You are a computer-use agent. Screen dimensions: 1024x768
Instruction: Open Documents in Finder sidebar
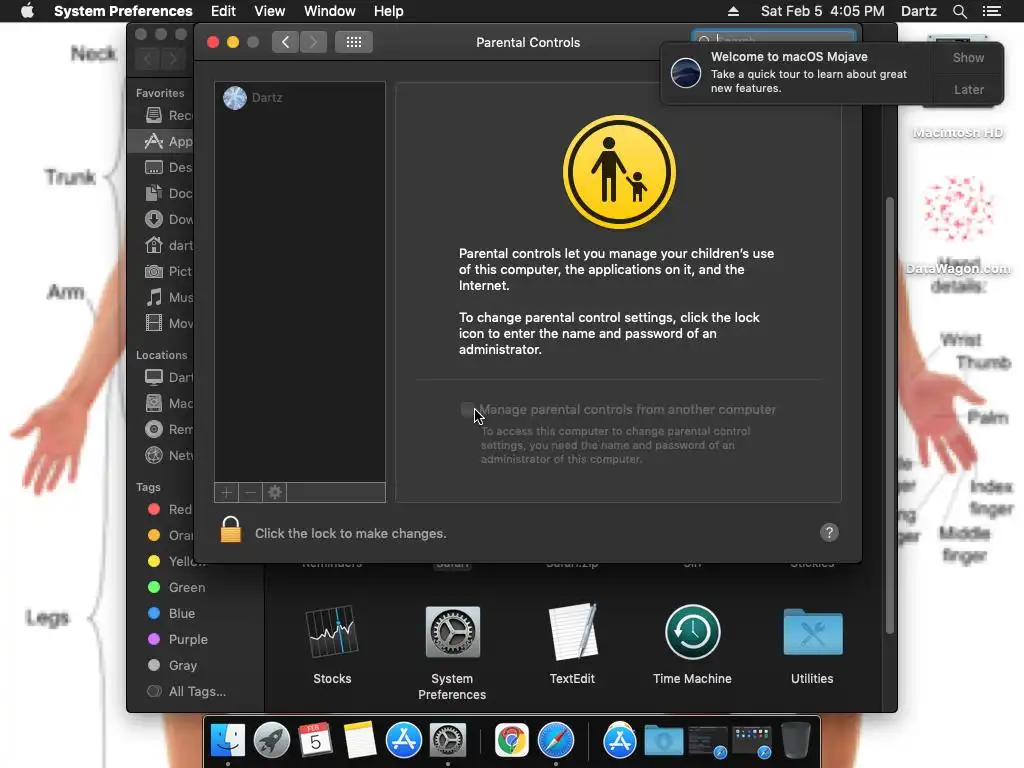(x=168, y=193)
